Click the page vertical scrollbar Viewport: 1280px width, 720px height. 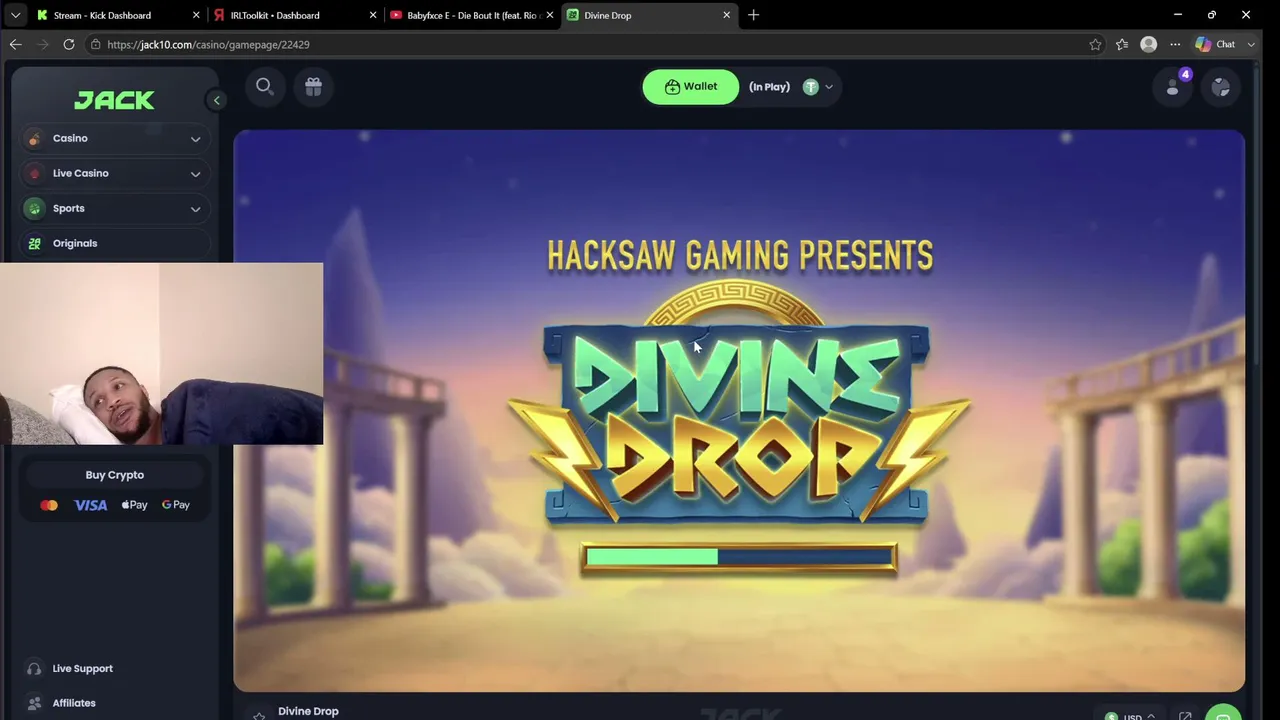pyautogui.click(x=1258, y=215)
